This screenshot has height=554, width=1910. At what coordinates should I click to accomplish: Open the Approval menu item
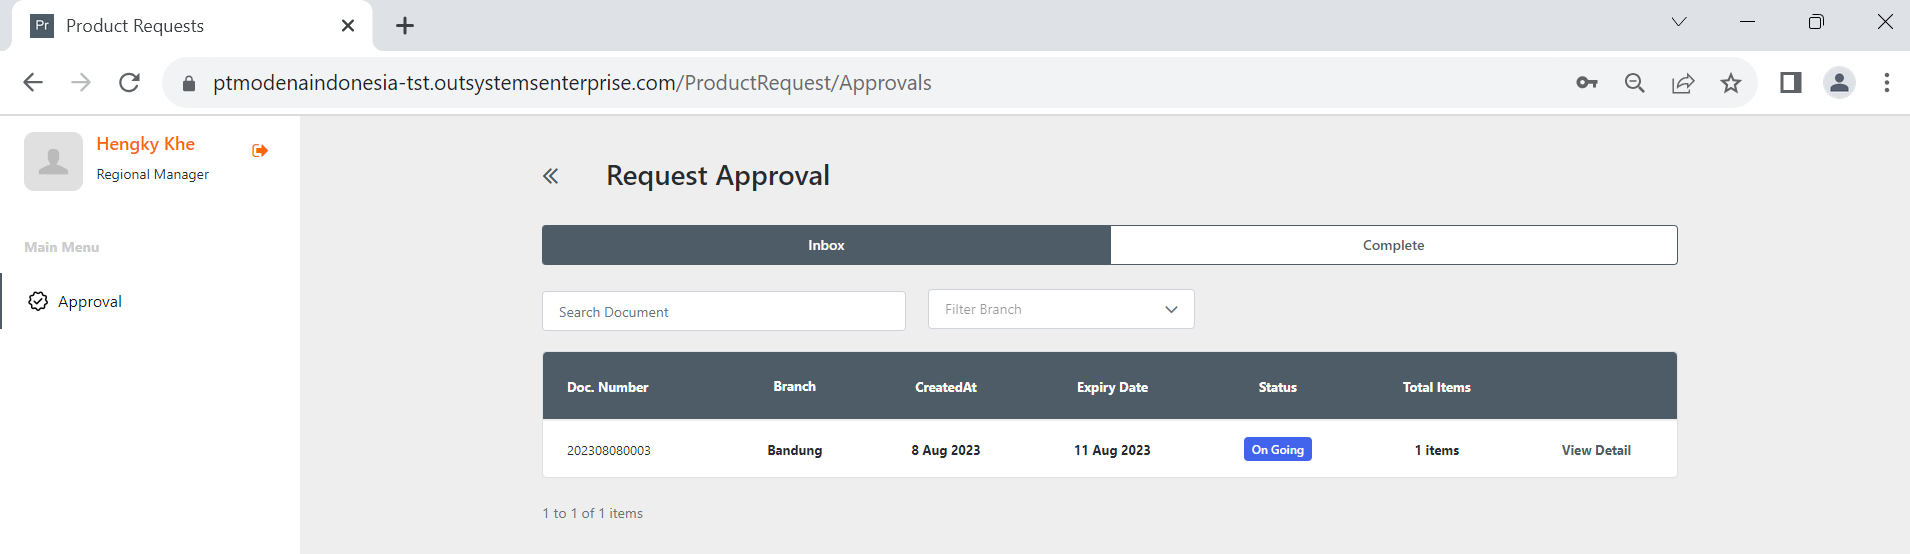90,301
